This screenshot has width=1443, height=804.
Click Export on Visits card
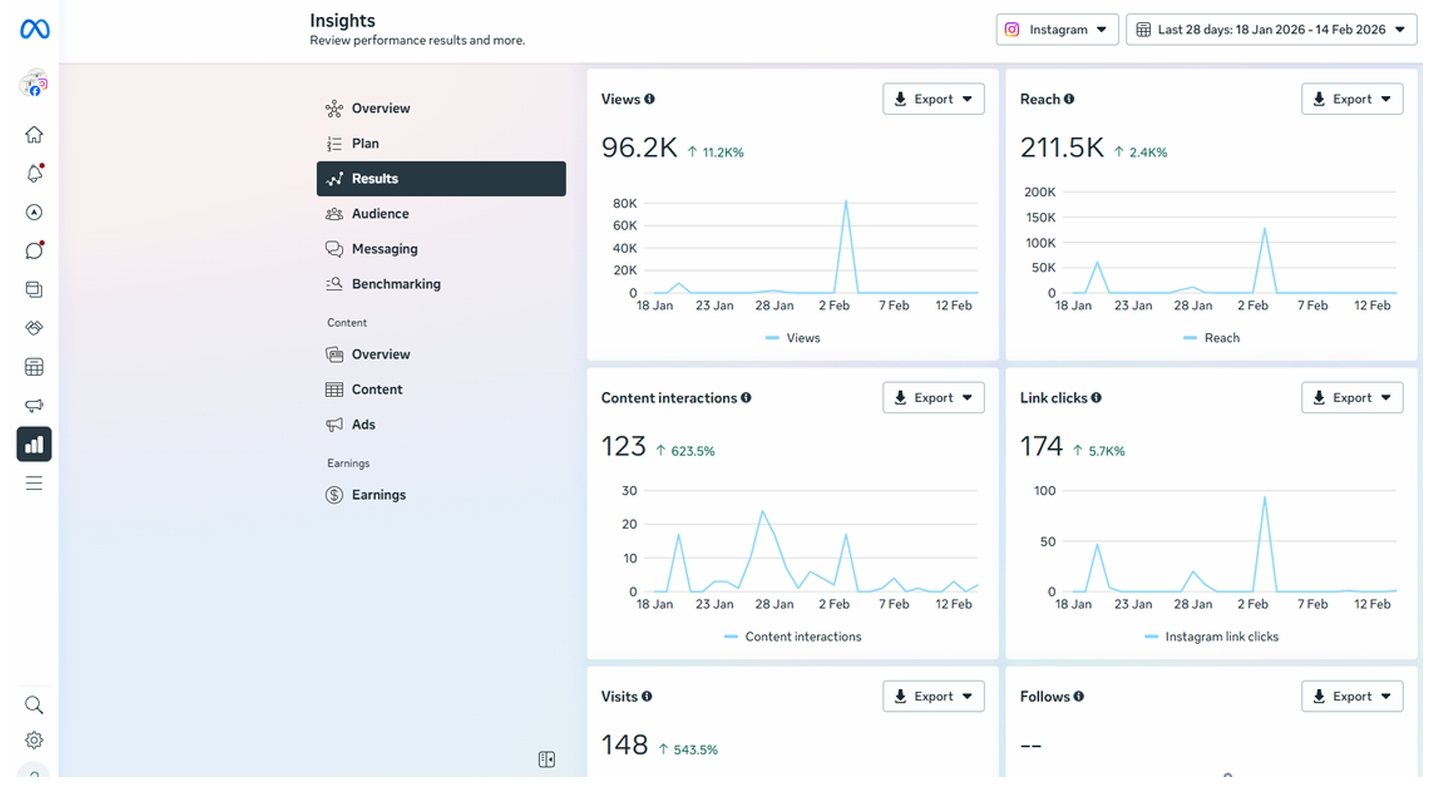tap(933, 697)
